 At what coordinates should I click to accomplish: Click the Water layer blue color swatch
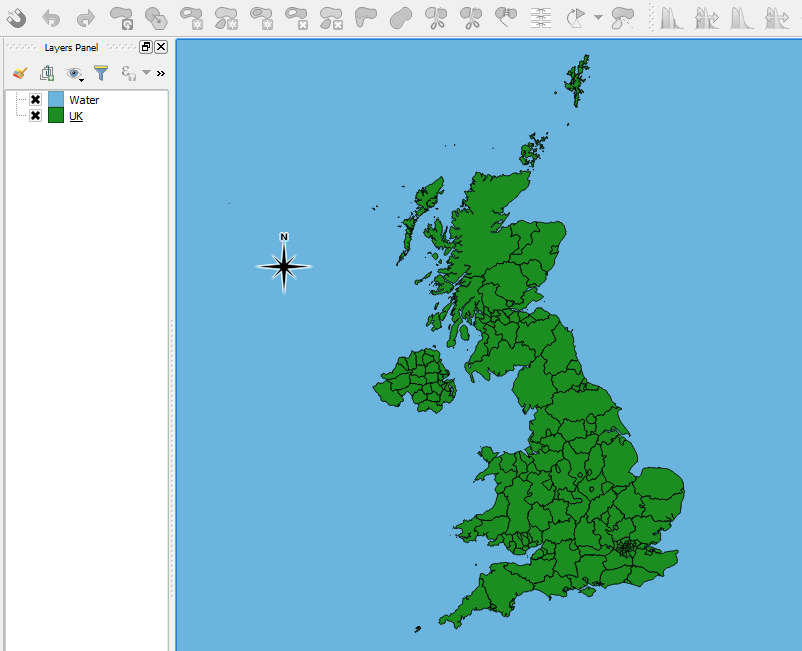click(55, 98)
